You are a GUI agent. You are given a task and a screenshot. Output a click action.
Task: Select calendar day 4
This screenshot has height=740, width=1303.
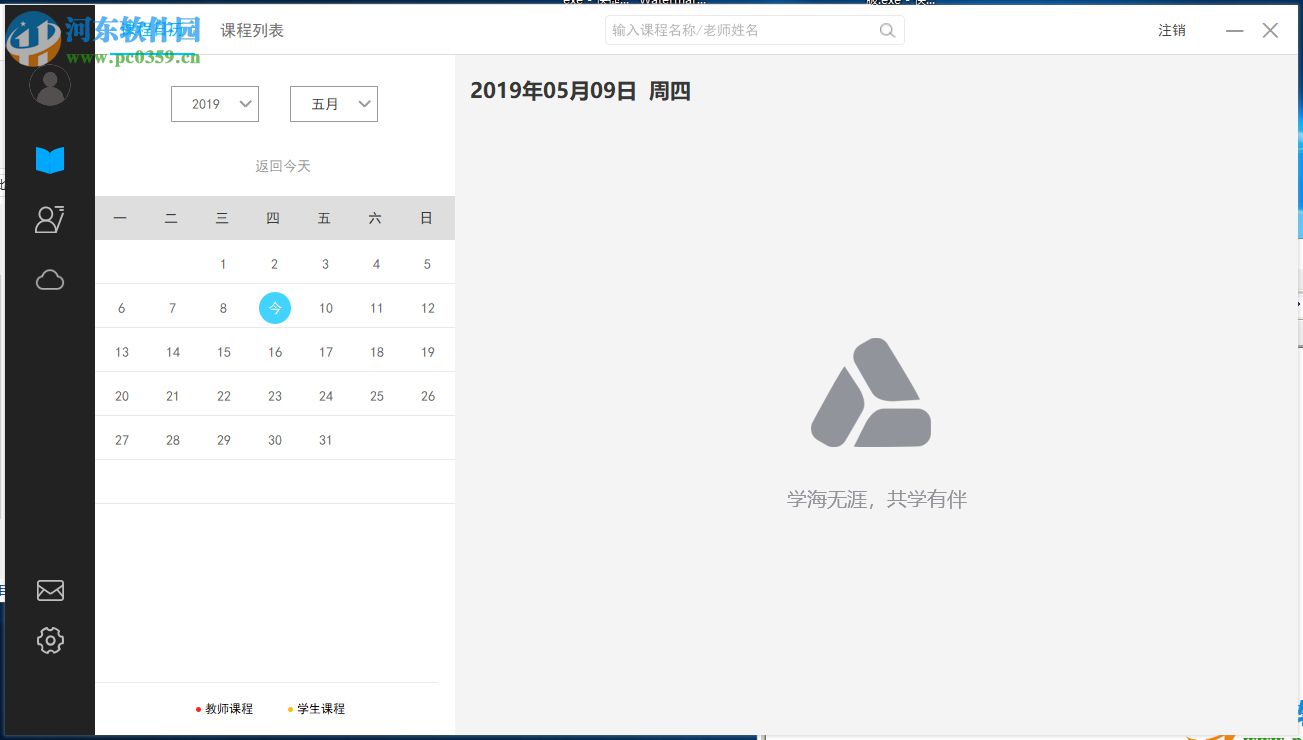coord(376,264)
